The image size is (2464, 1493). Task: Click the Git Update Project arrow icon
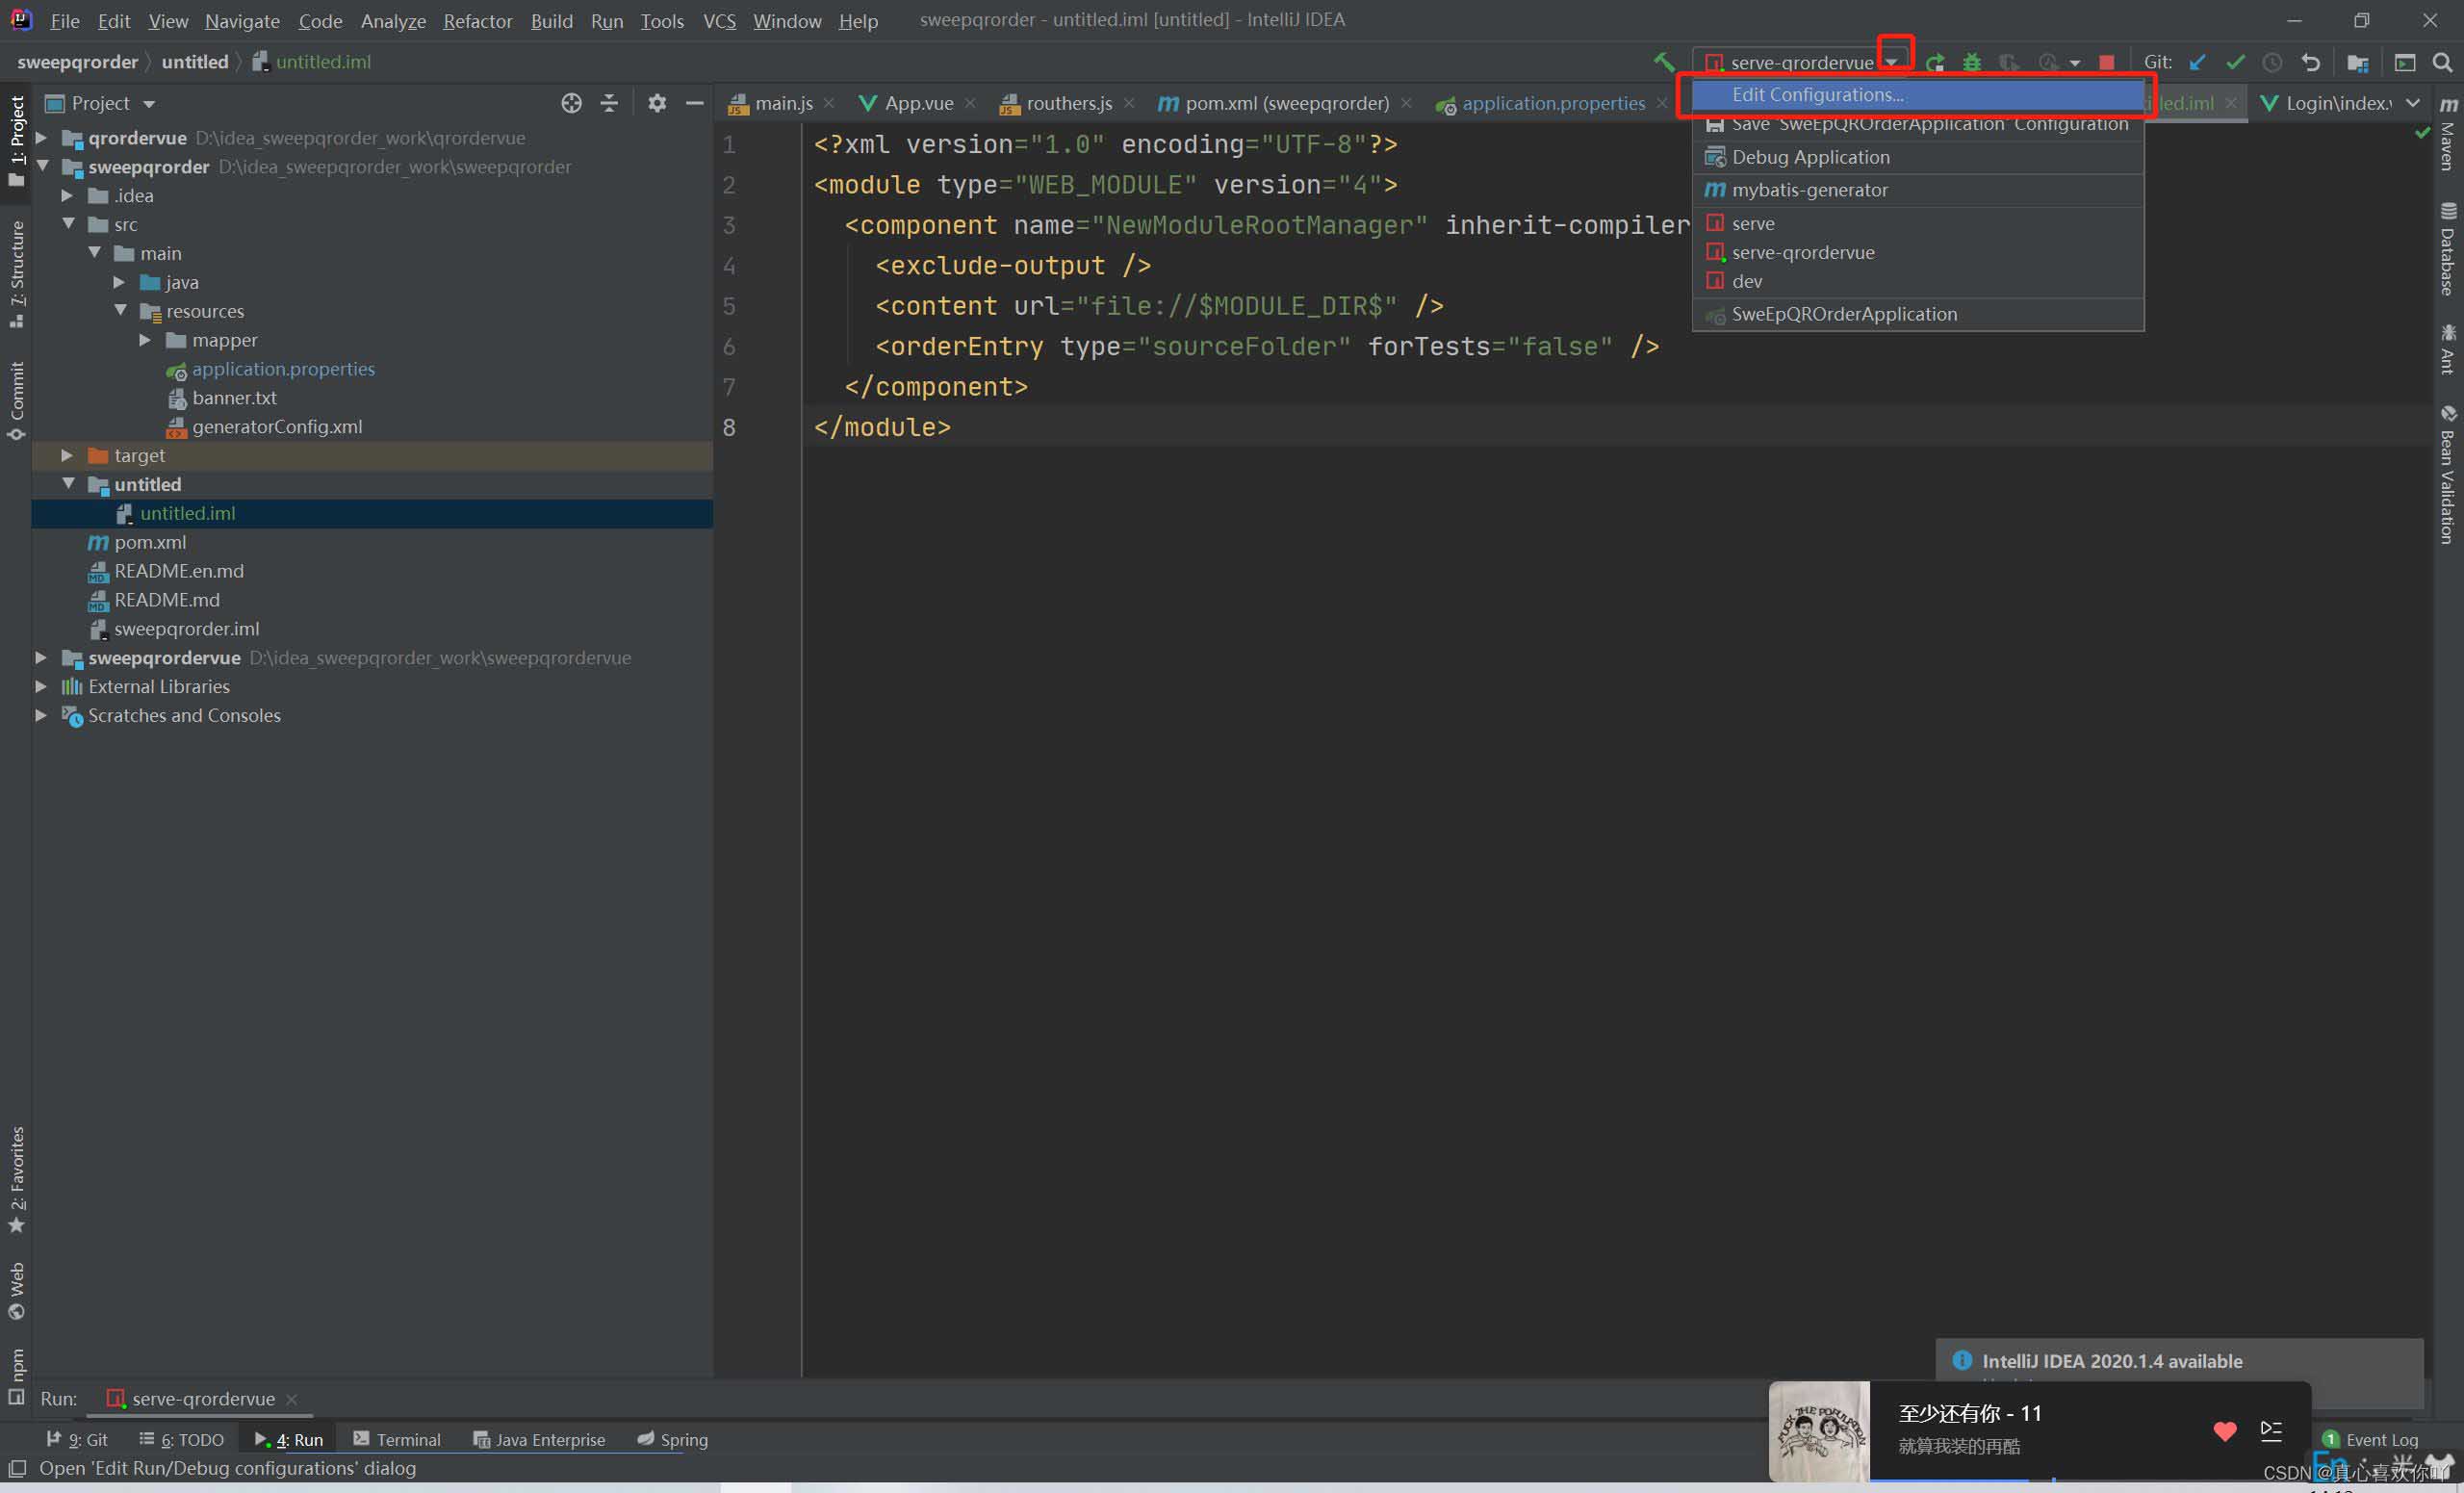click(x=2197, y=62)
